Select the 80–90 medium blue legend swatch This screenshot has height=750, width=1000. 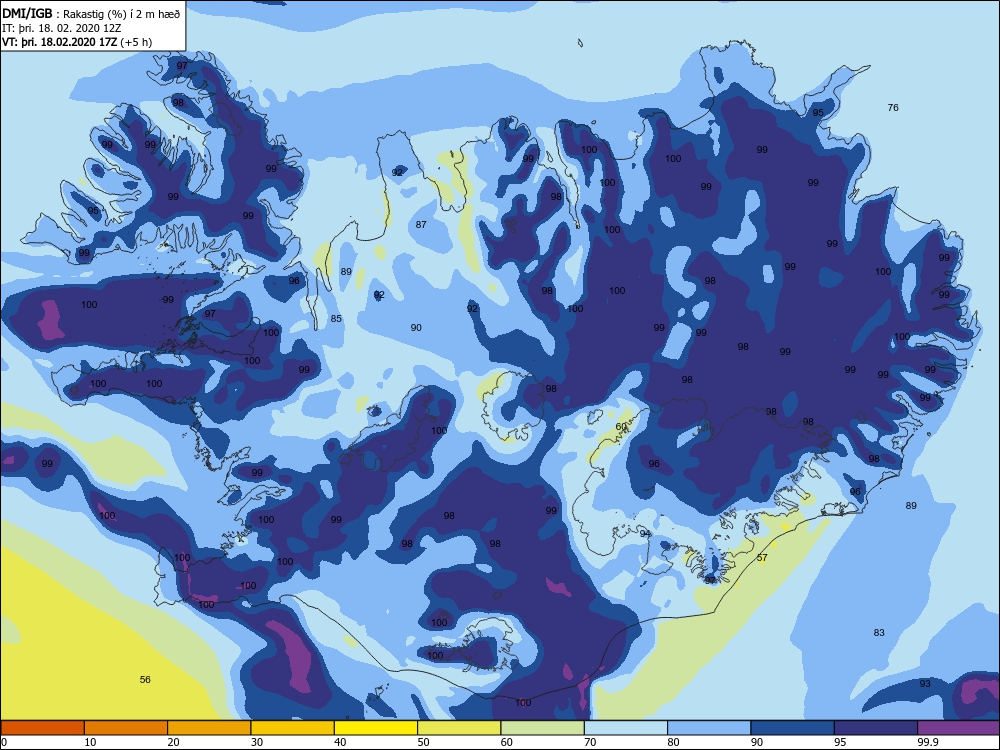[x=709, y=728]
